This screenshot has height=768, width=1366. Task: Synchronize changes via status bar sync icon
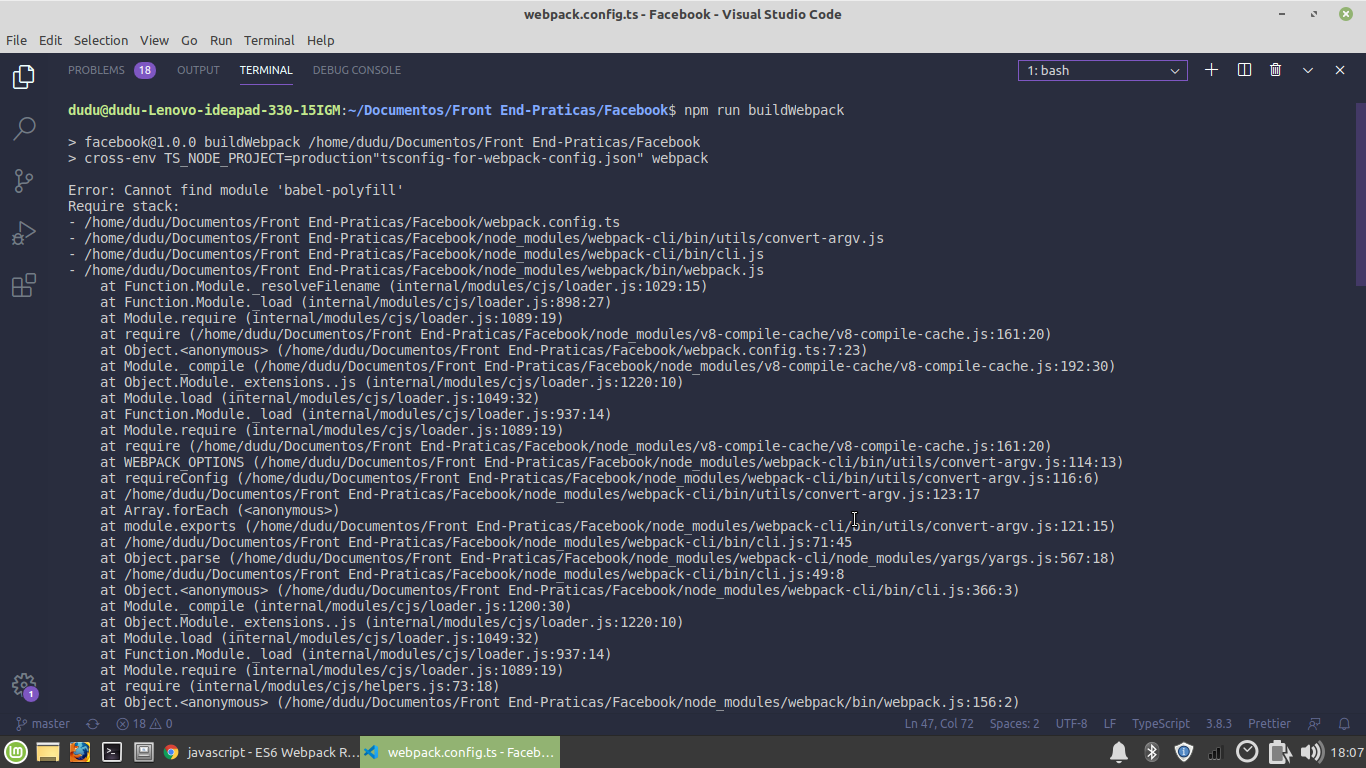[x=93, y=723]
